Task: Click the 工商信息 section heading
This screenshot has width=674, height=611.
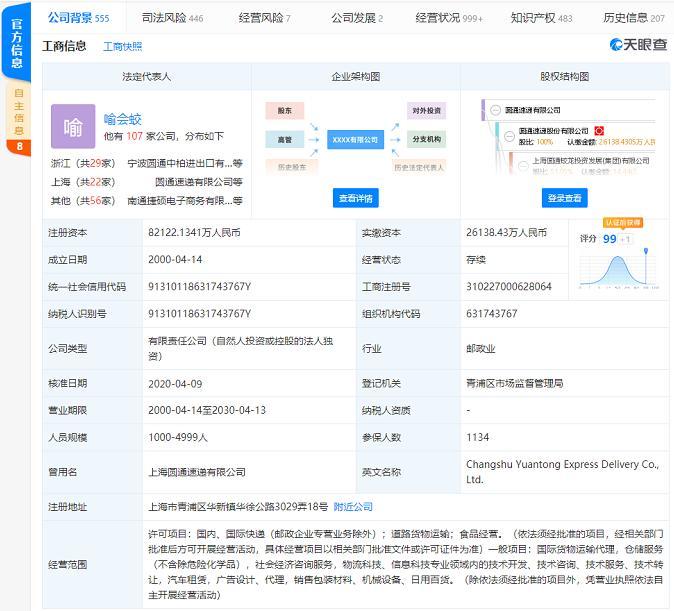Action: [x=64, y=46]
